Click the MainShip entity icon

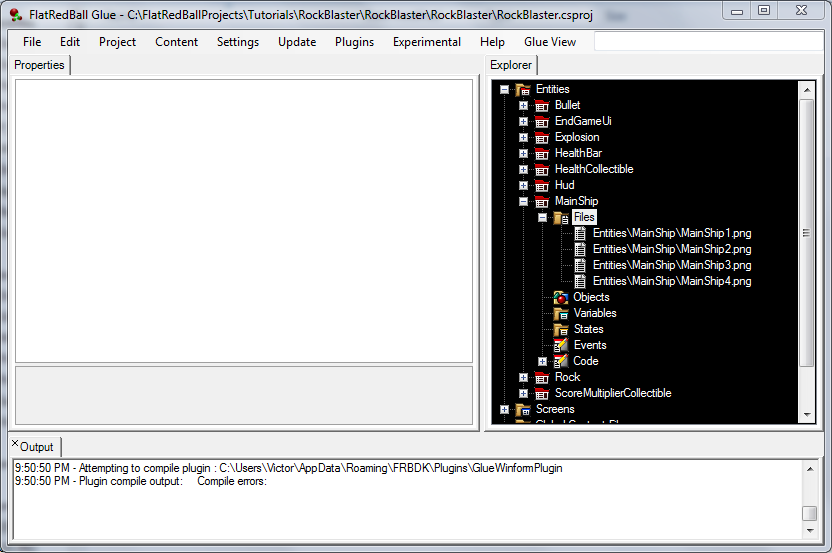click(542, 202)
